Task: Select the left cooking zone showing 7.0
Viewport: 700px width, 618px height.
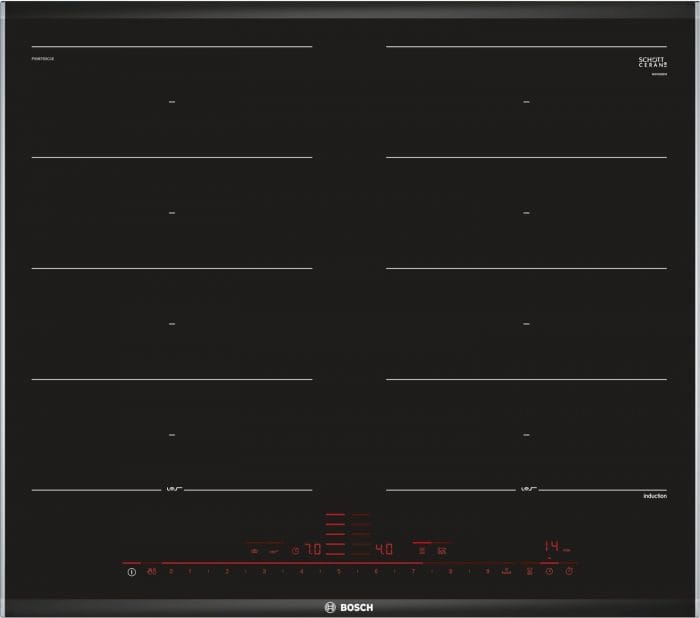Action: point(313,549)
